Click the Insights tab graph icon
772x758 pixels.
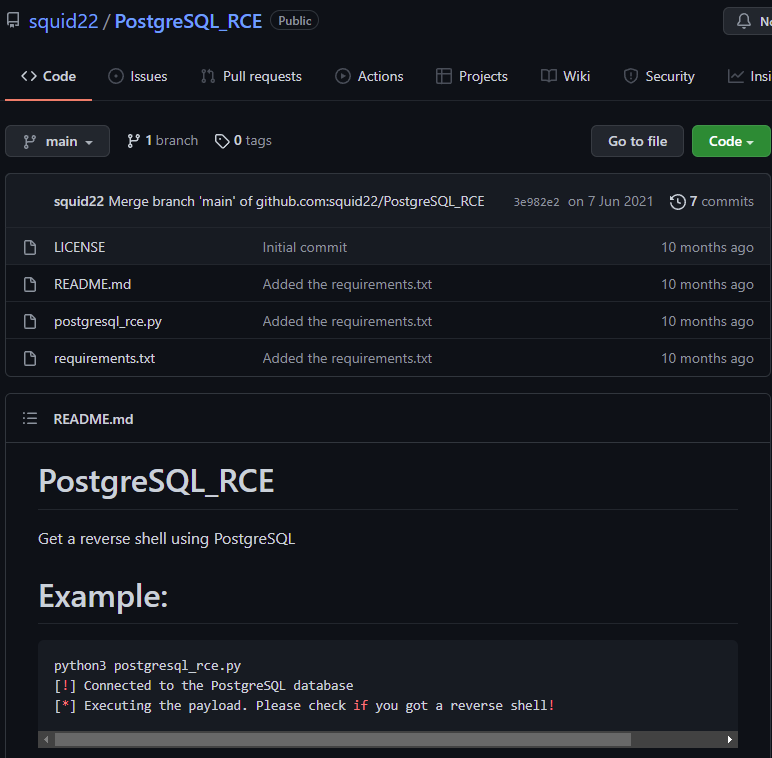(x=736, y=76)
